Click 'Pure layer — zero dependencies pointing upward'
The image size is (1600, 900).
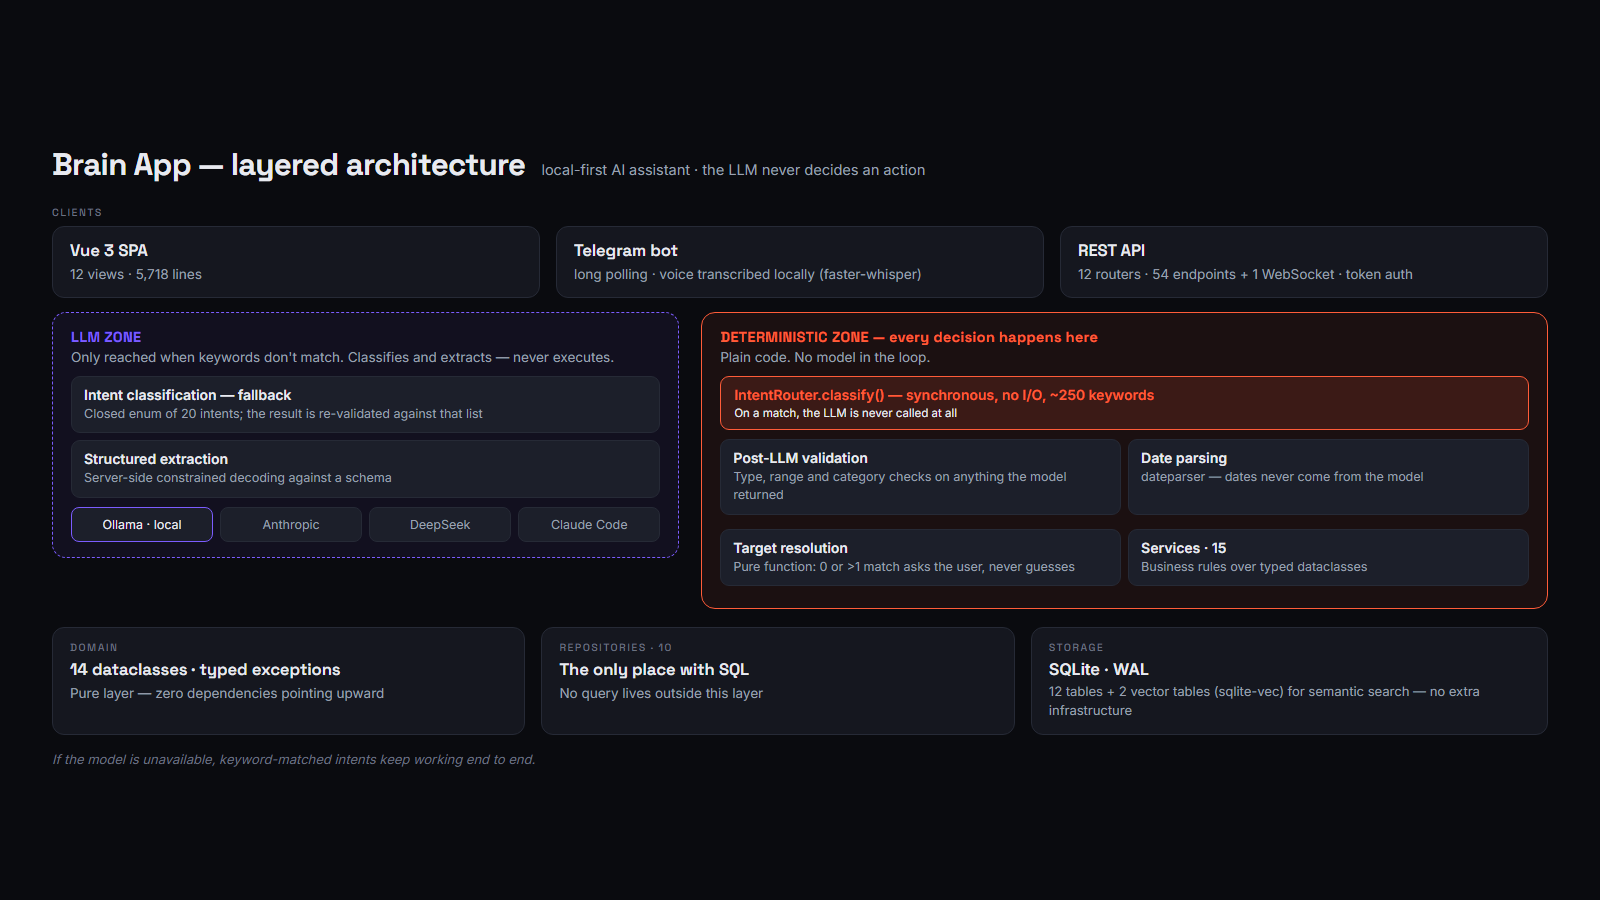pos(227,693)
